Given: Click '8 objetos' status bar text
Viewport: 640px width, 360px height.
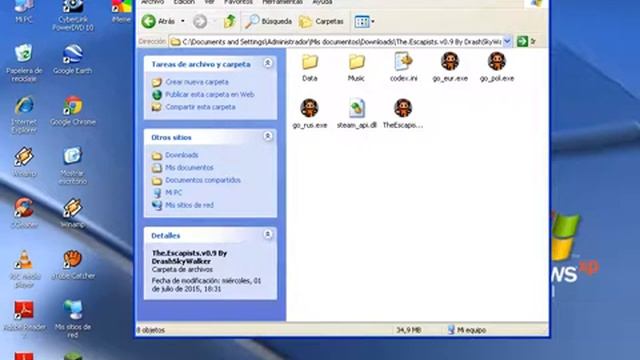Looking at the screenshot, I should click(x=151, y=330).
